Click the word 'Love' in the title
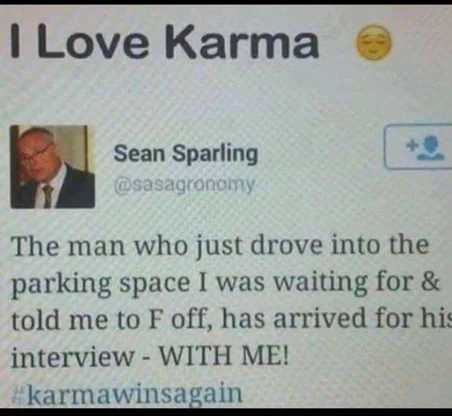 click(x=93, y=43)
